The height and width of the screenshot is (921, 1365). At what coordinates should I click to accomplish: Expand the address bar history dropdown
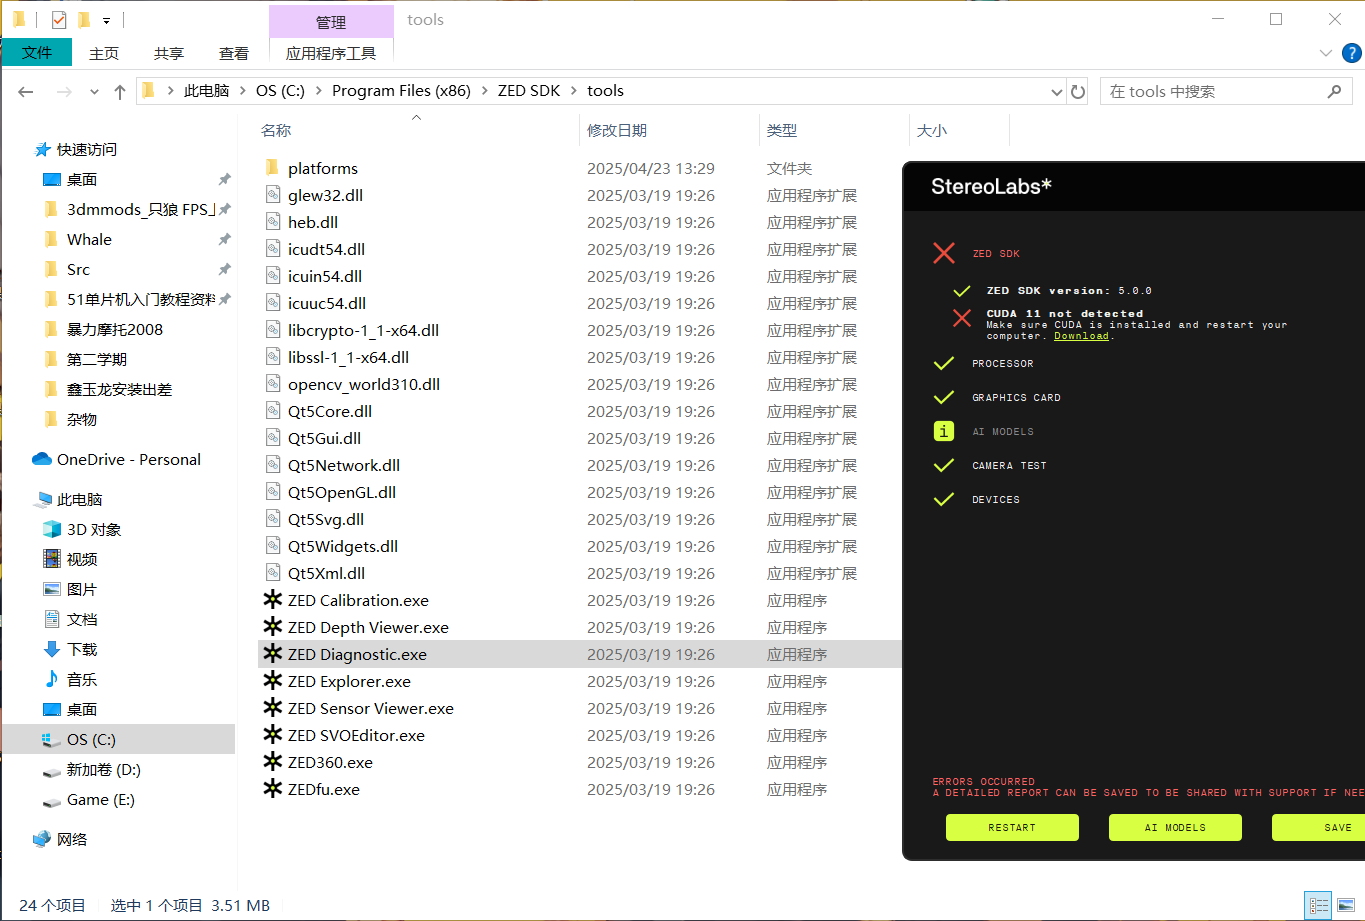click(x=1057, y=91)
